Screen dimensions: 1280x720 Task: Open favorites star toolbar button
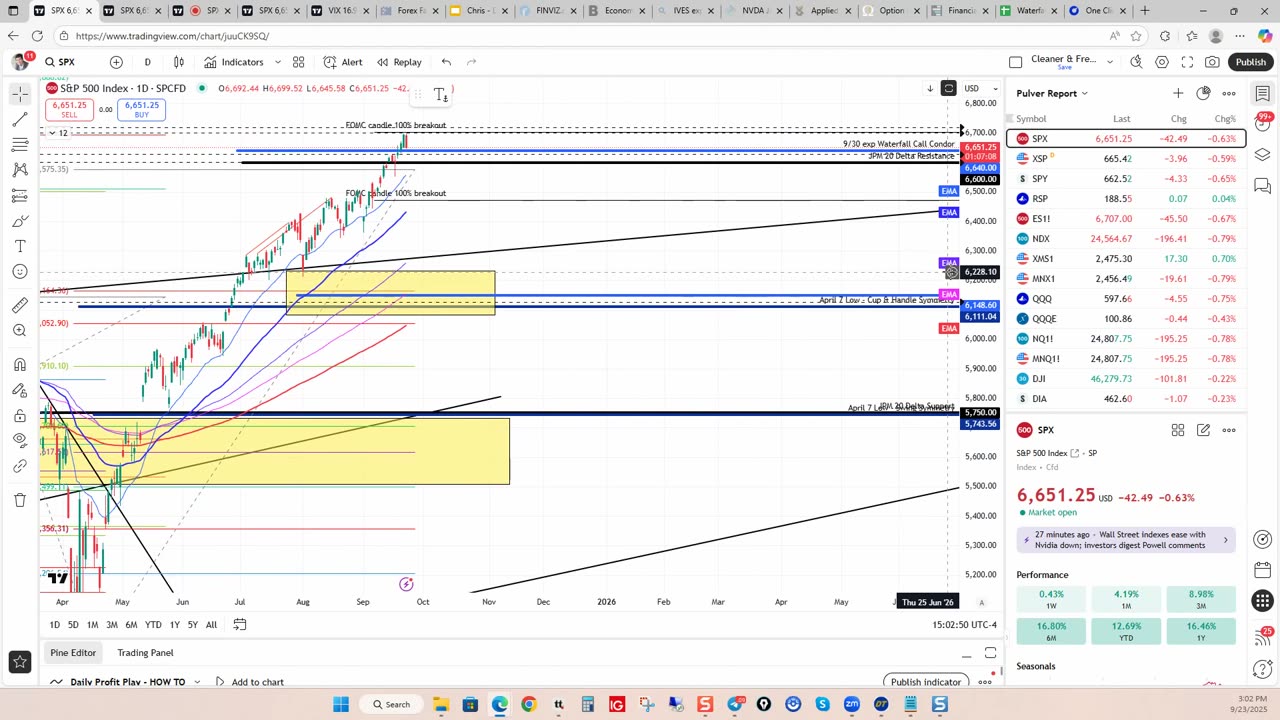coord(20,661)
